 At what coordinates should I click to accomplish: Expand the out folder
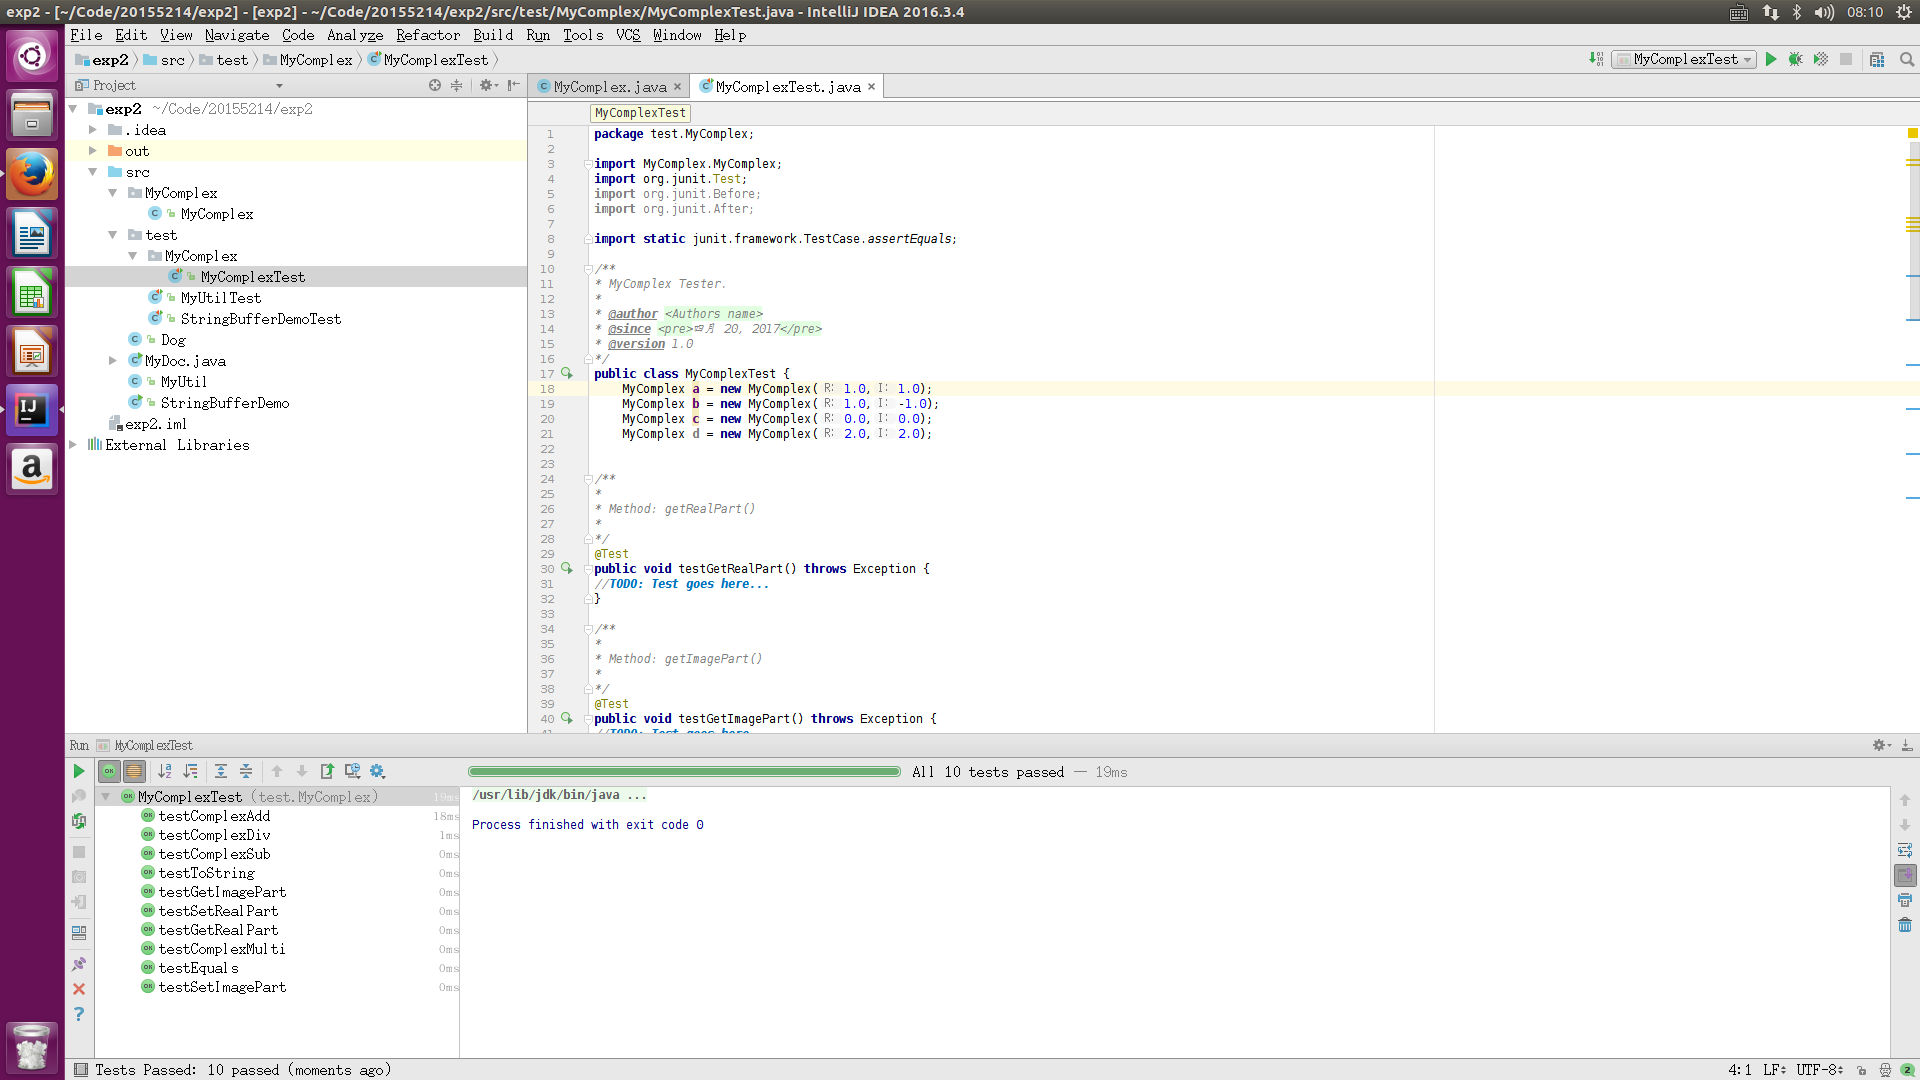pos(93,151)
